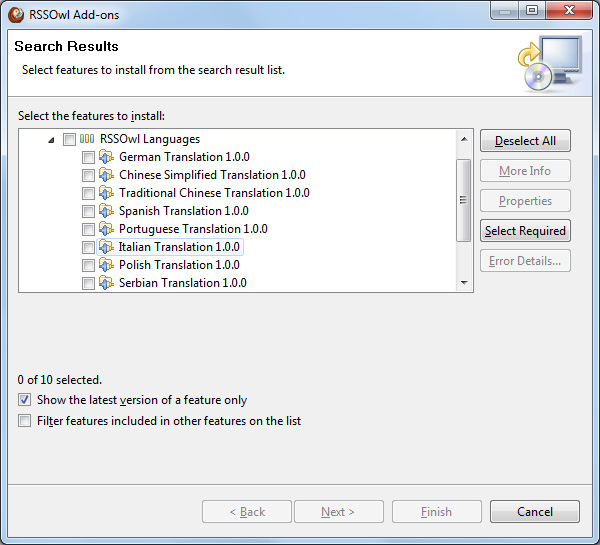This screenshot has height=545, width=600.
Task: Click the Polish Translation feature icon
Action: 106,265
